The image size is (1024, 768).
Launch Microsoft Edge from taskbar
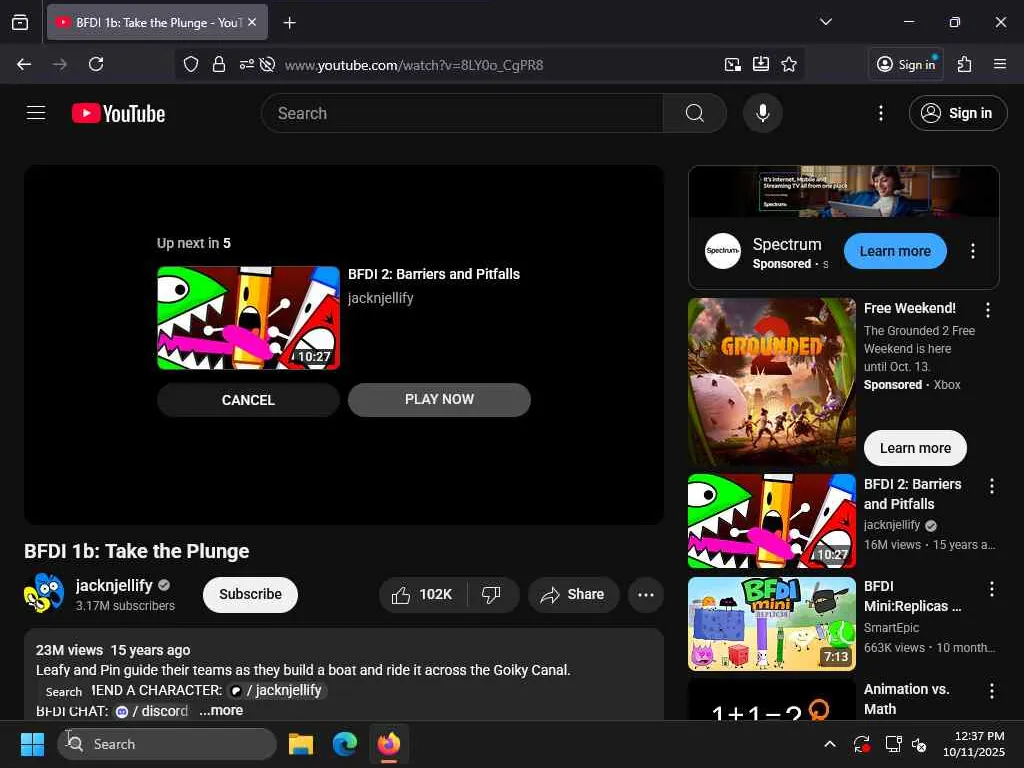coord(344,744)
